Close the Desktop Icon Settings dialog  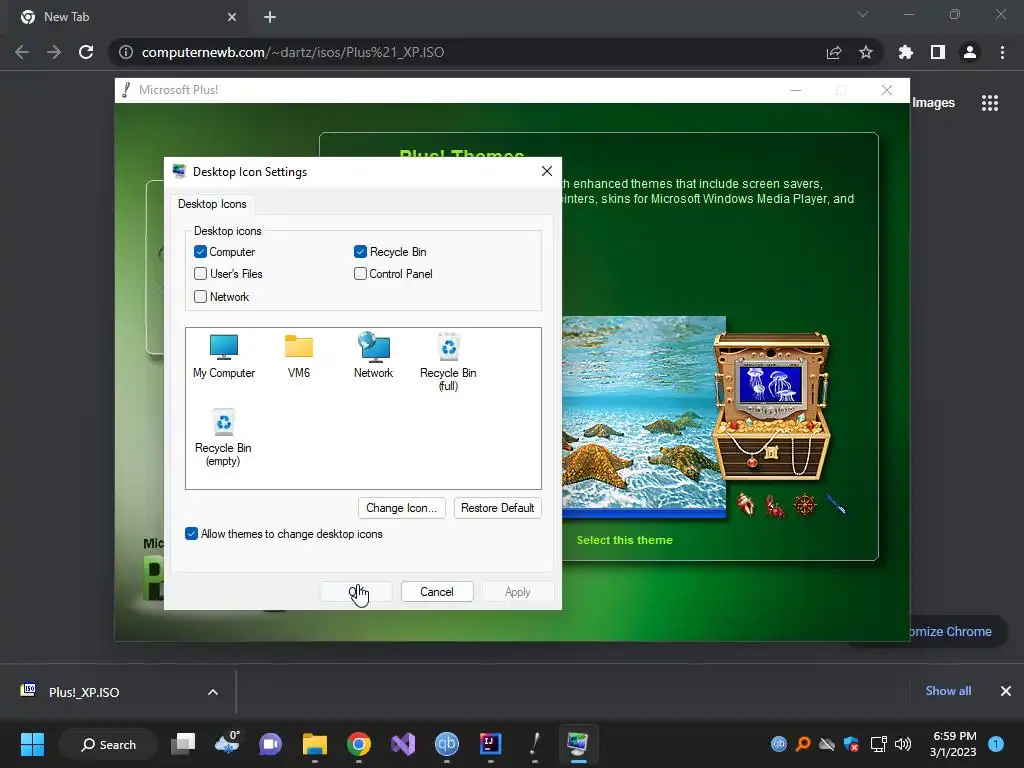547,171
